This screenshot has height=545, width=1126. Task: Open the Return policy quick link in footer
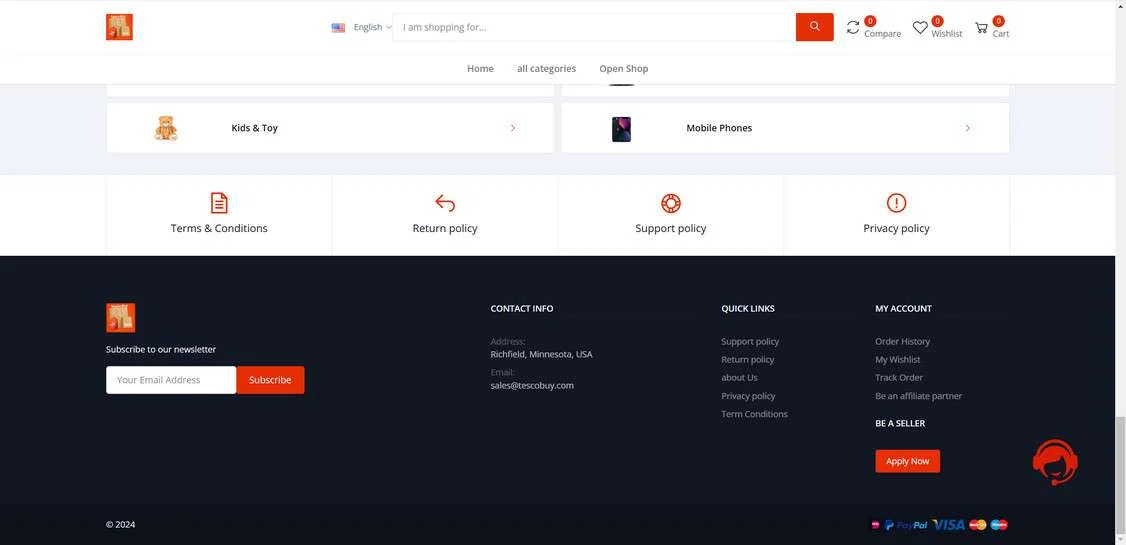click(x=748, y=360)
